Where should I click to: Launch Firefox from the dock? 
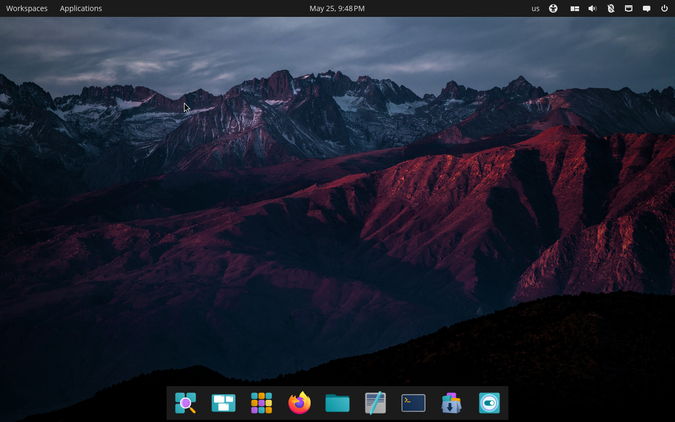[x=299, y=403]
